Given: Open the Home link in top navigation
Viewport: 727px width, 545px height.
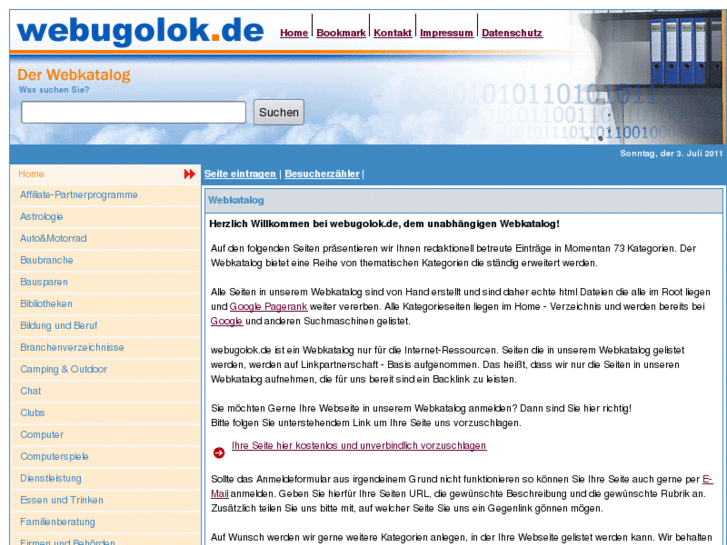Looking at the screenshot, I should click(294, 33).
